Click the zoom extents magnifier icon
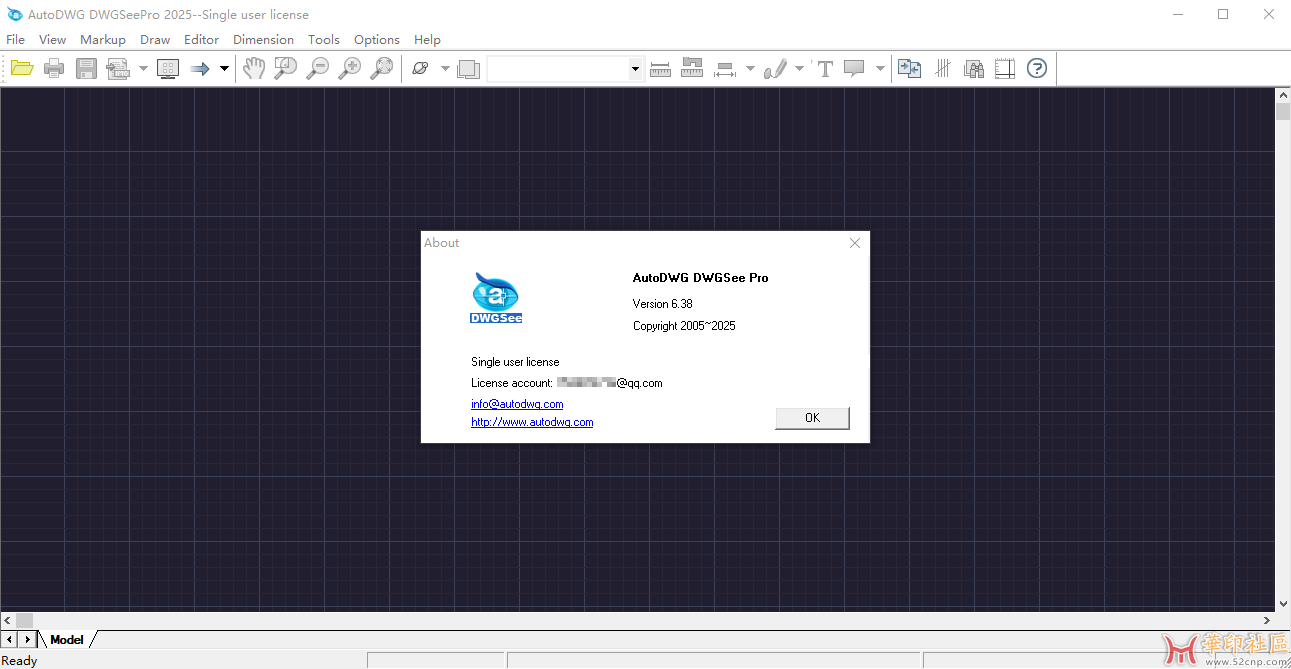The height and width of the screenshot is (669, 1291). [x=382, y=68]
